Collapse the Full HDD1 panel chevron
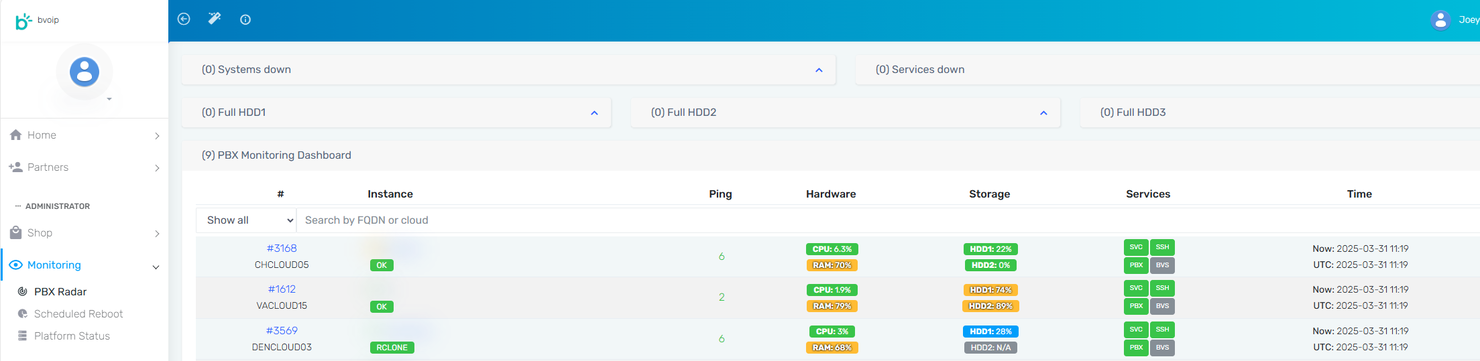Viewport: 1480px width, 361px height. [594, 113]
